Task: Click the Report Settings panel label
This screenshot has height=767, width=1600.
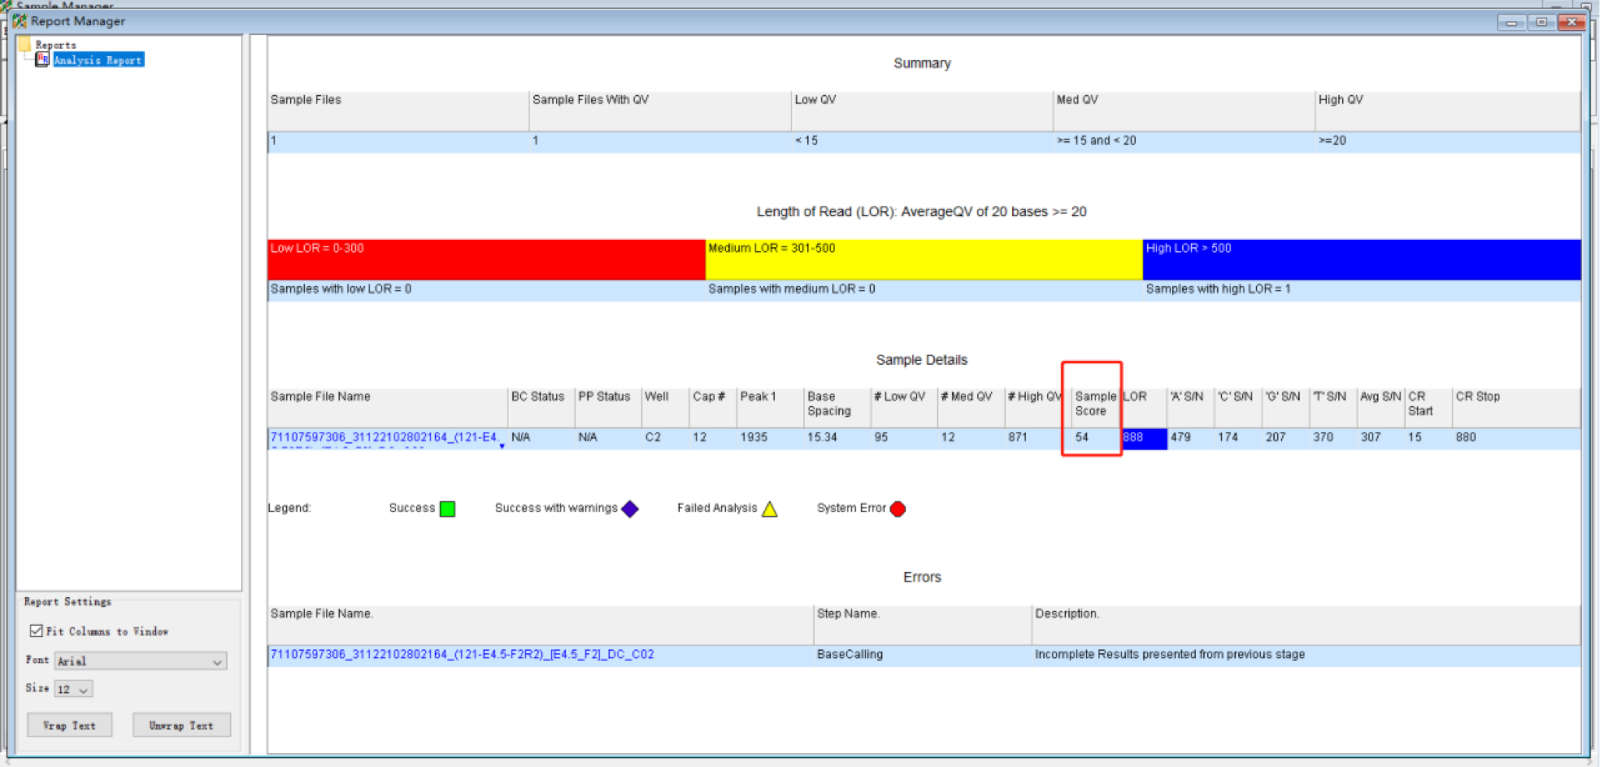Action: 68,602
